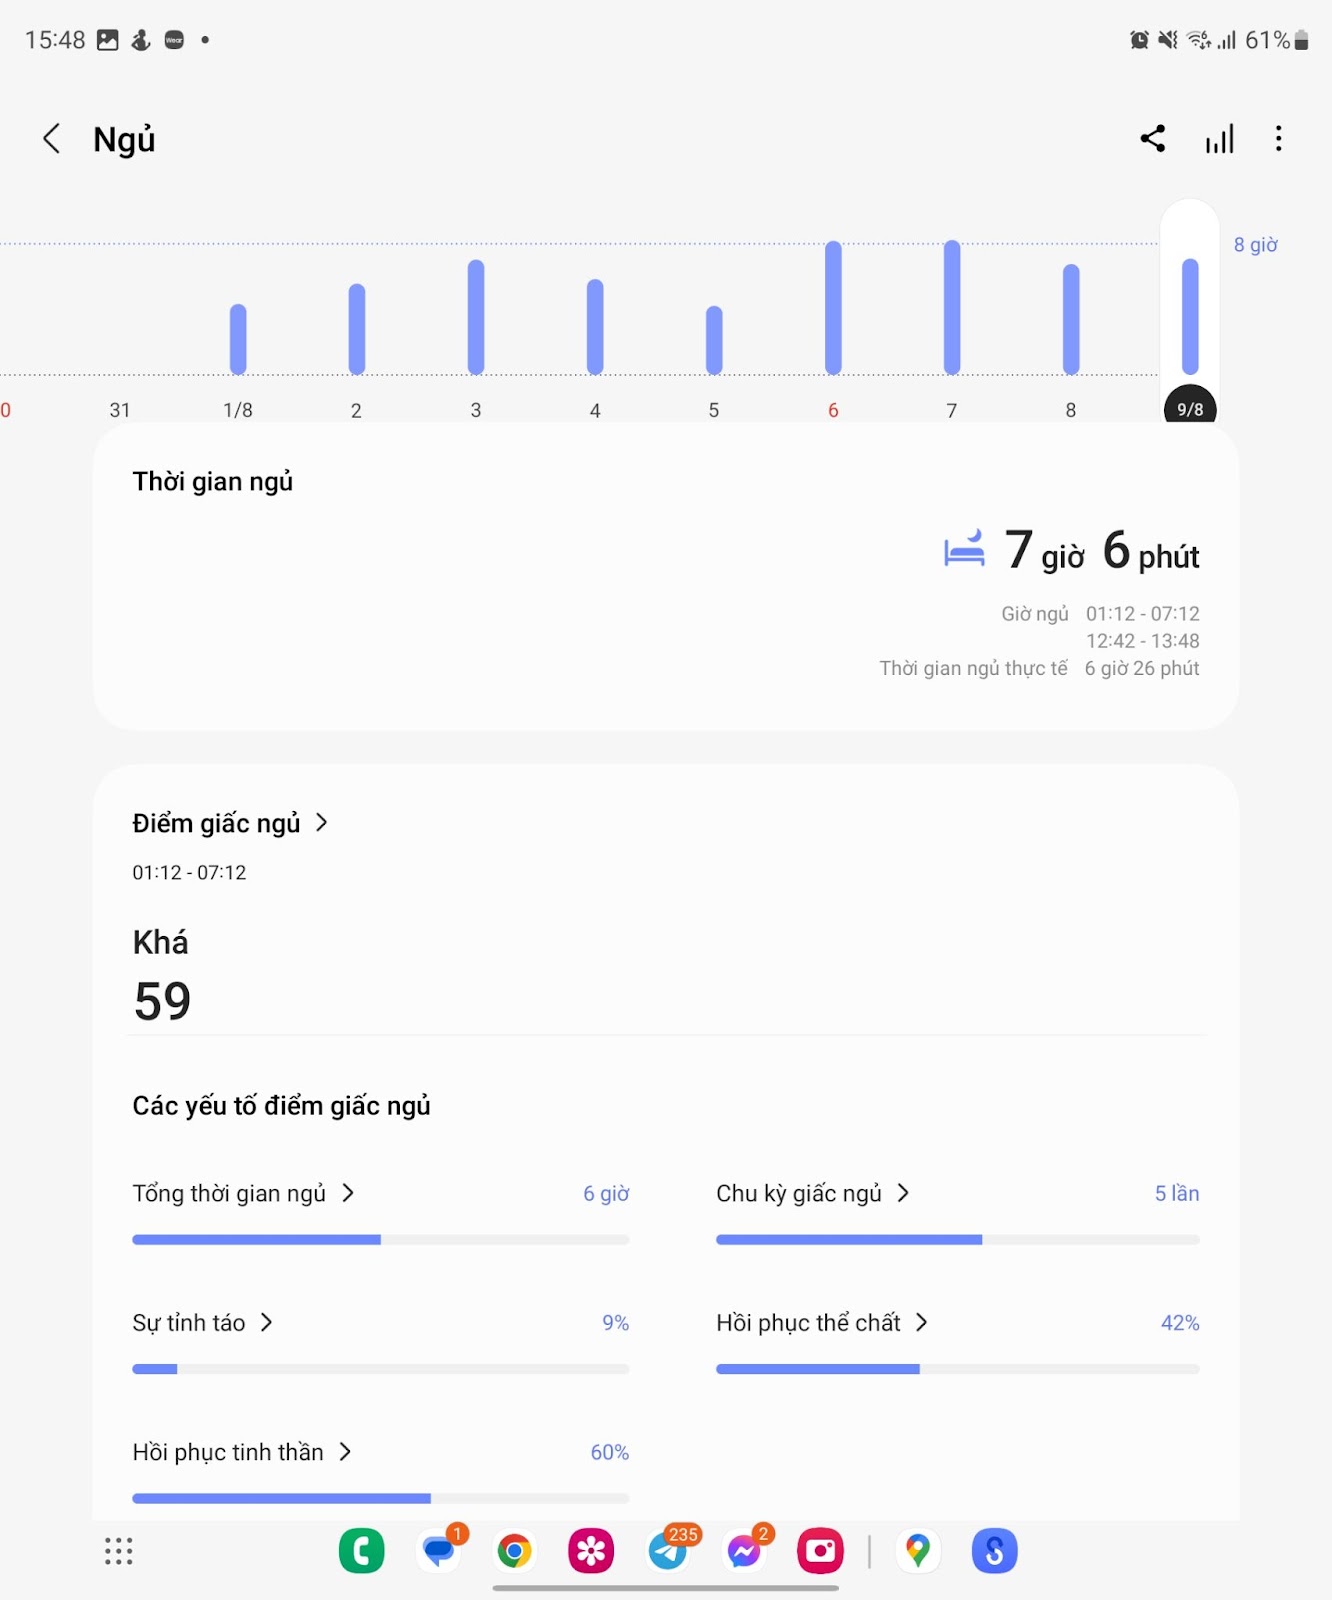Screen dimensions: 1332x1600
Task: Open Hồi phục thể chất details
Action: click(821, 1323)
